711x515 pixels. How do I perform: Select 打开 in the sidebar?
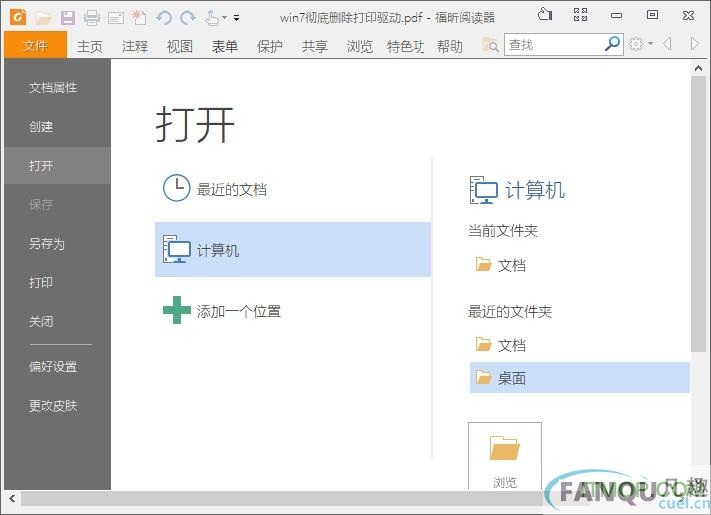(58, 165)
